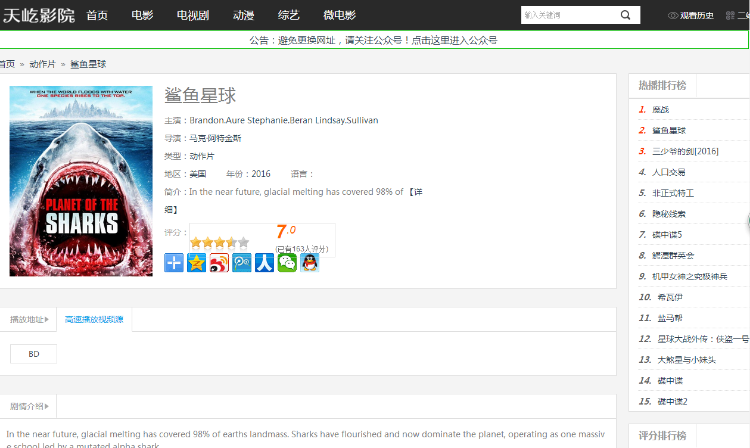The height and width of the screenshot is (448, 750).
Task: Open director 马克·阿特金斯 link
Action: pos(215,138)
